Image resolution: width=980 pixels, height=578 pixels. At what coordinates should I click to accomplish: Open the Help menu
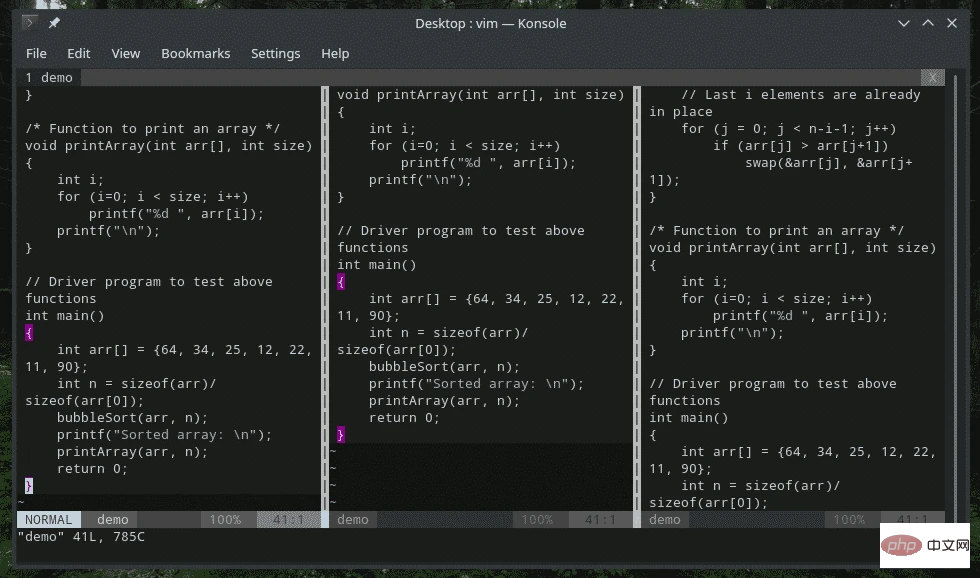point(335,53)
